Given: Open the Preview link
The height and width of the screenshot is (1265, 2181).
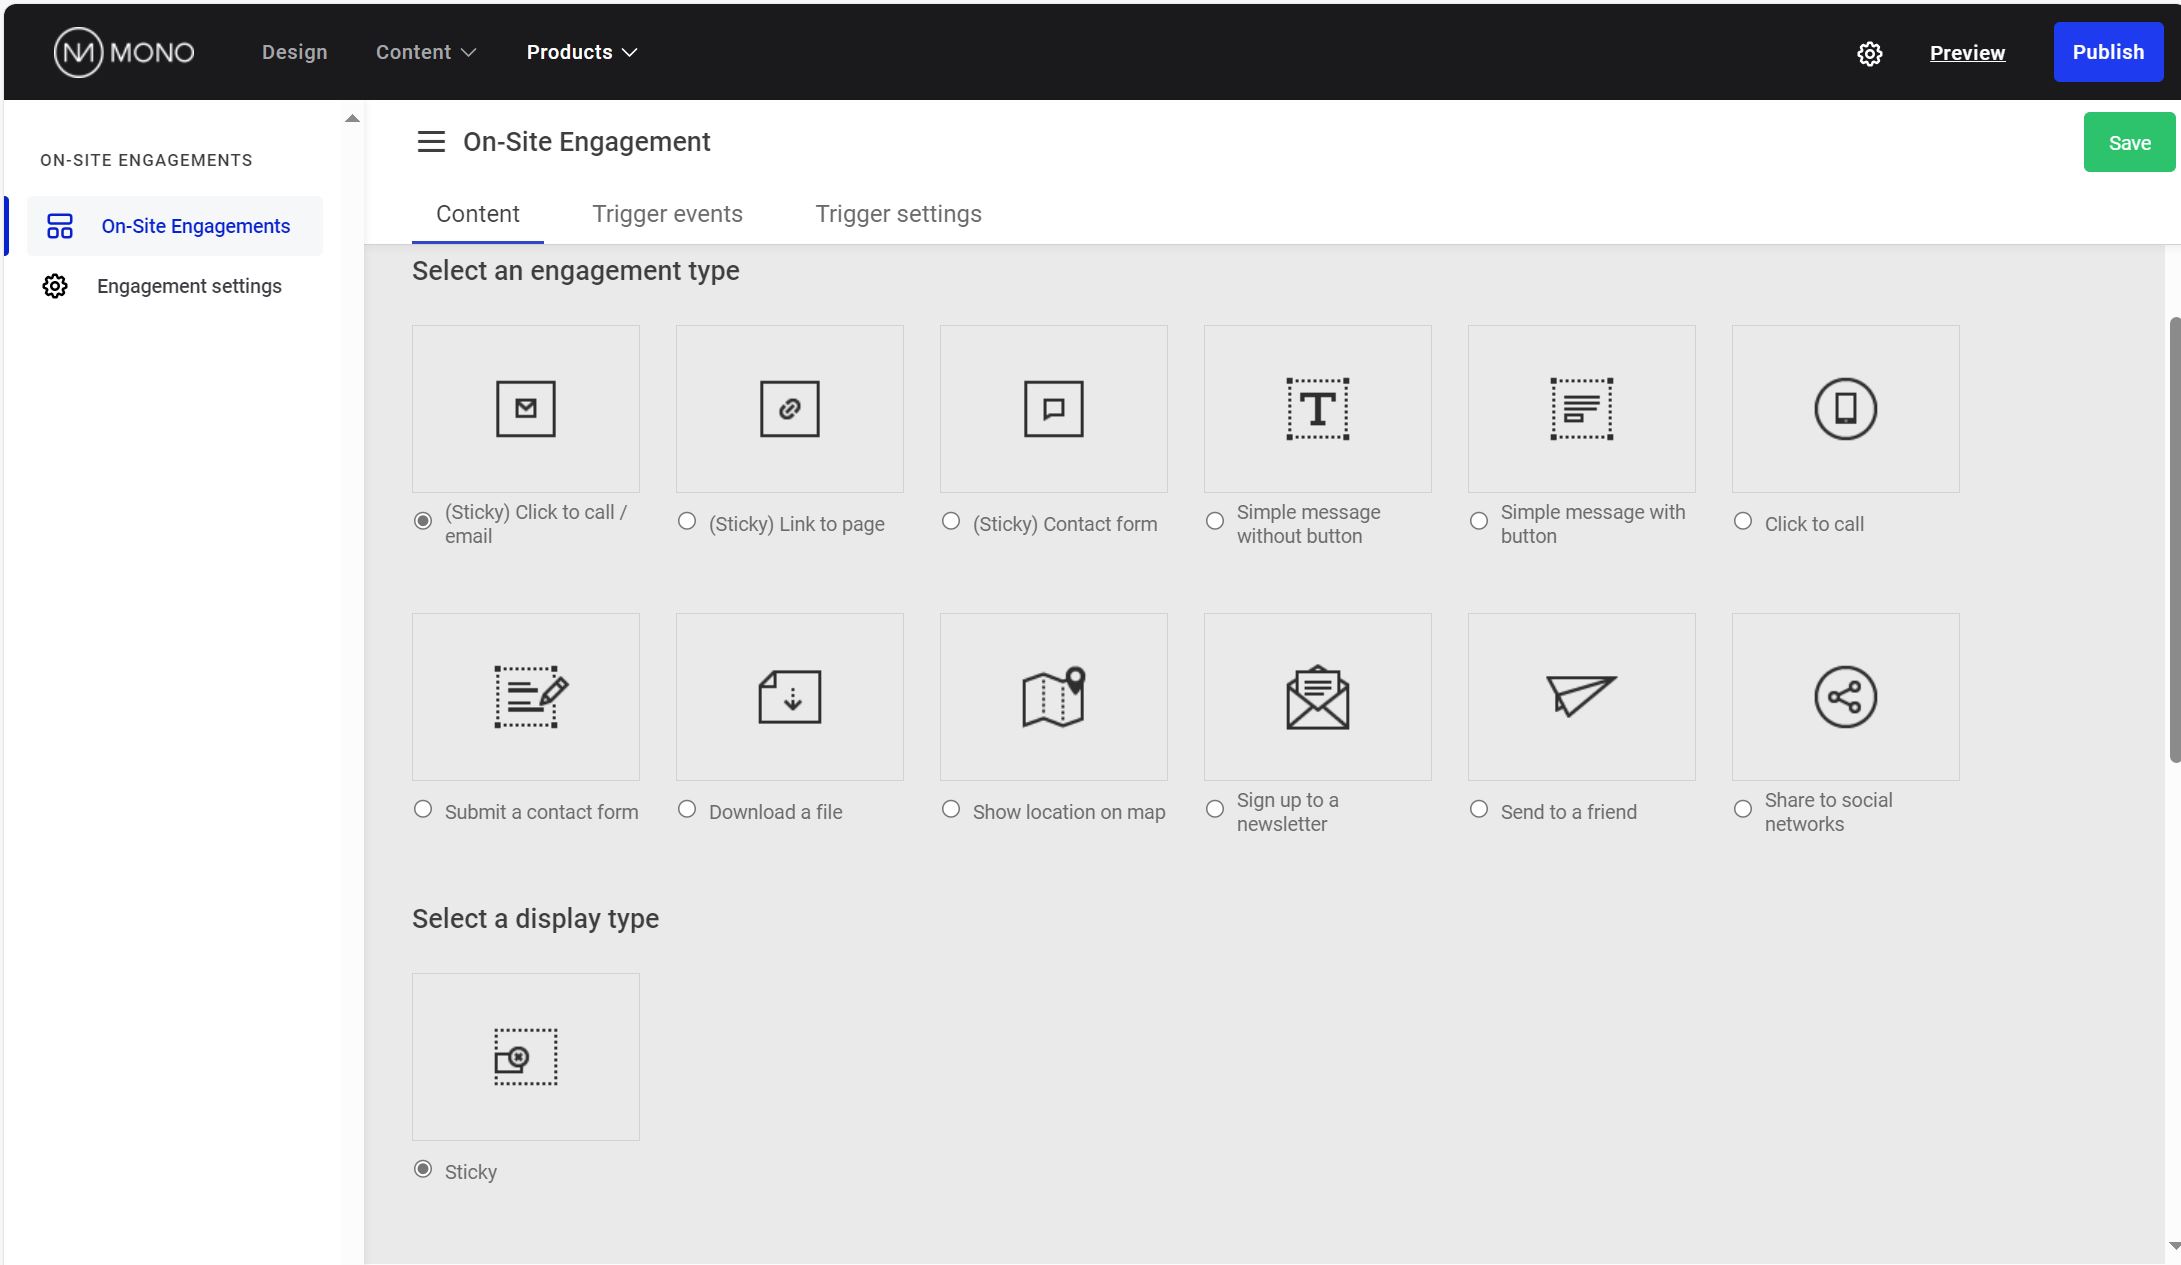Looking at the screenshot, I should 1967,53.
